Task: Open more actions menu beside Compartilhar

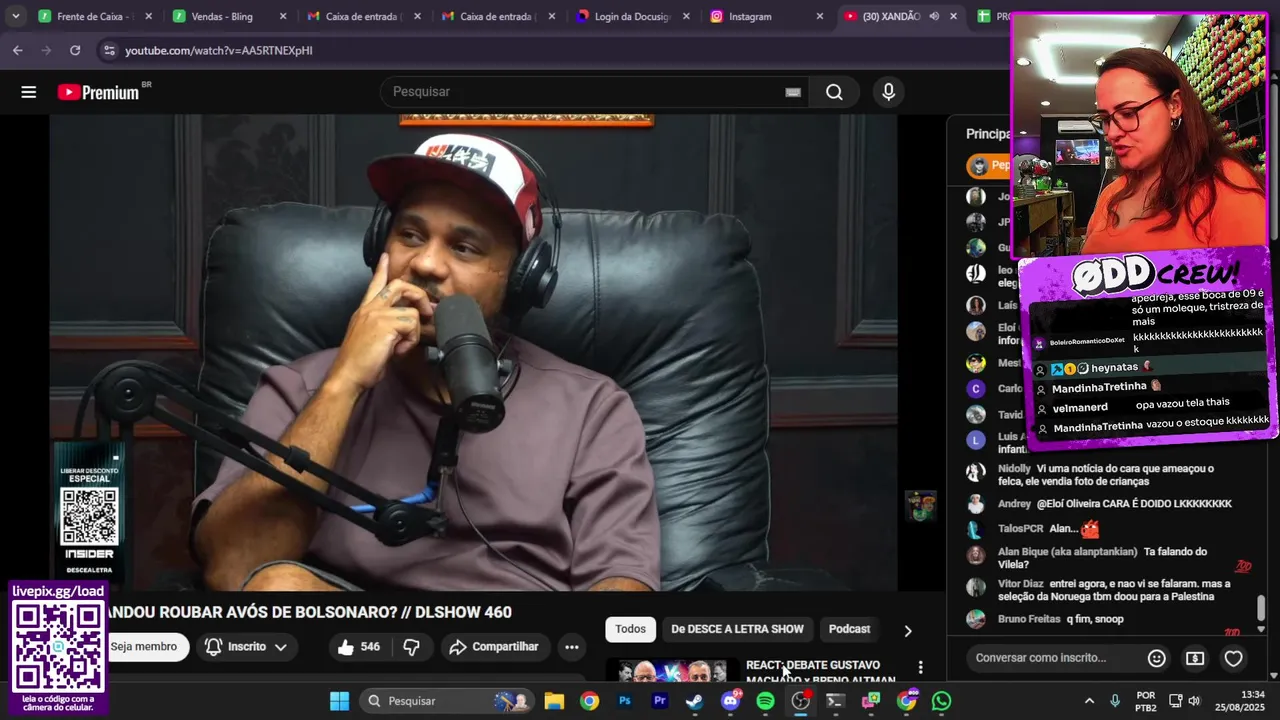Action: (x=572, y=647)
